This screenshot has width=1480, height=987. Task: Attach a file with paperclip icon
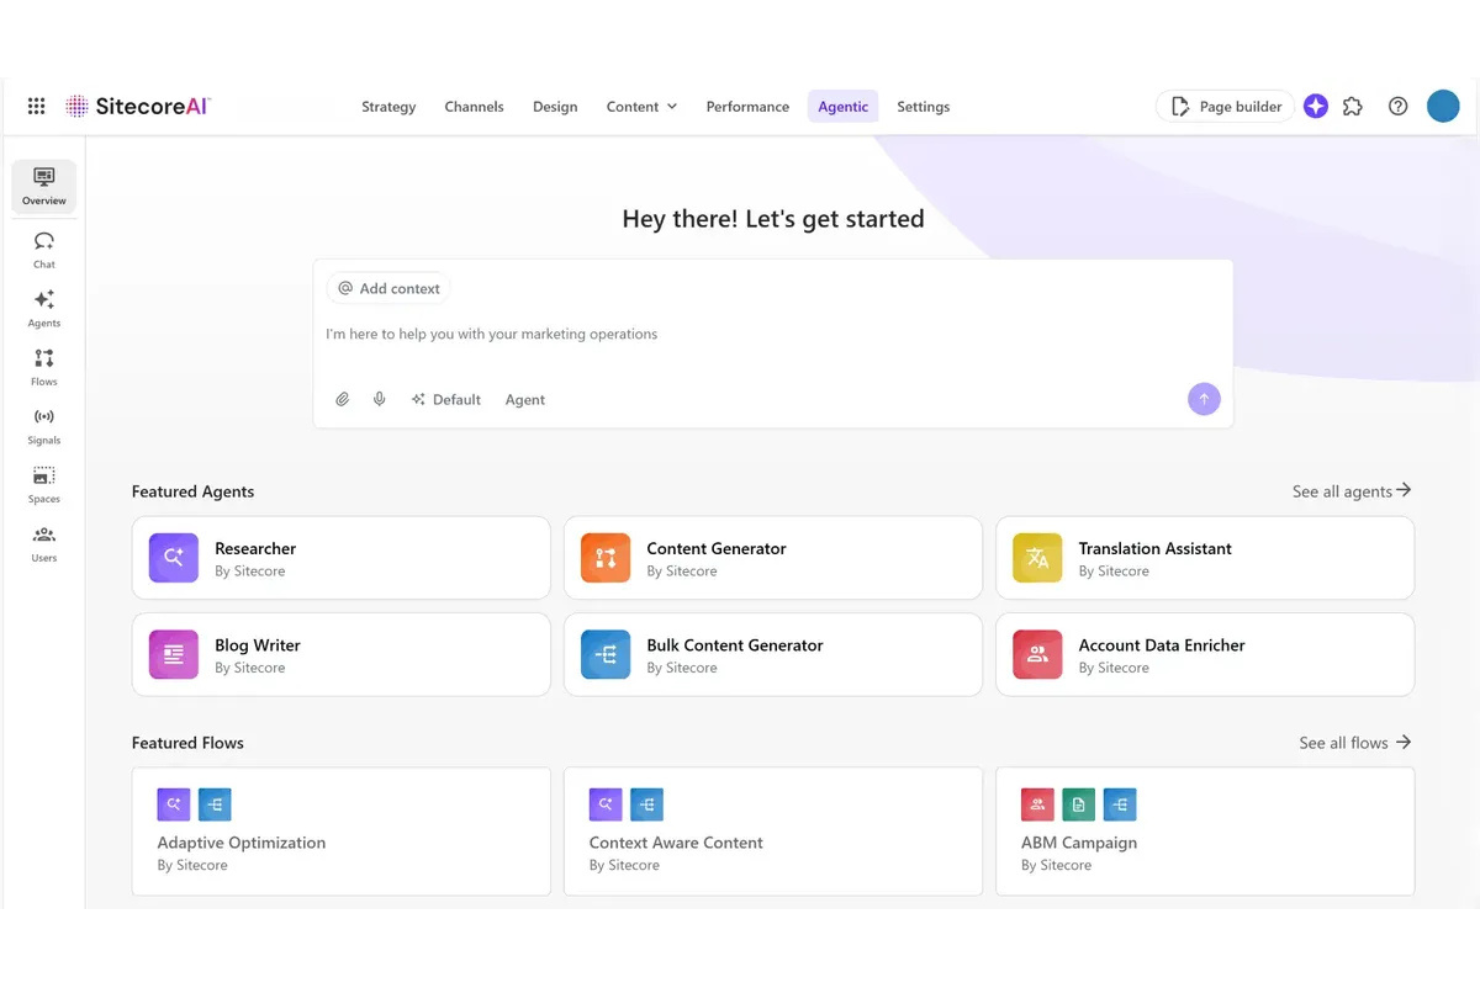coord(342,399)
